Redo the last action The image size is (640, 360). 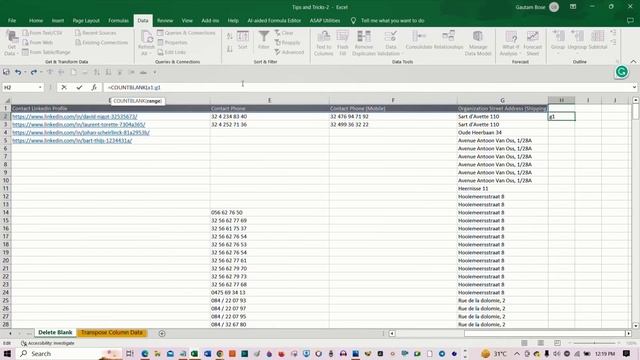pos(33,72)
